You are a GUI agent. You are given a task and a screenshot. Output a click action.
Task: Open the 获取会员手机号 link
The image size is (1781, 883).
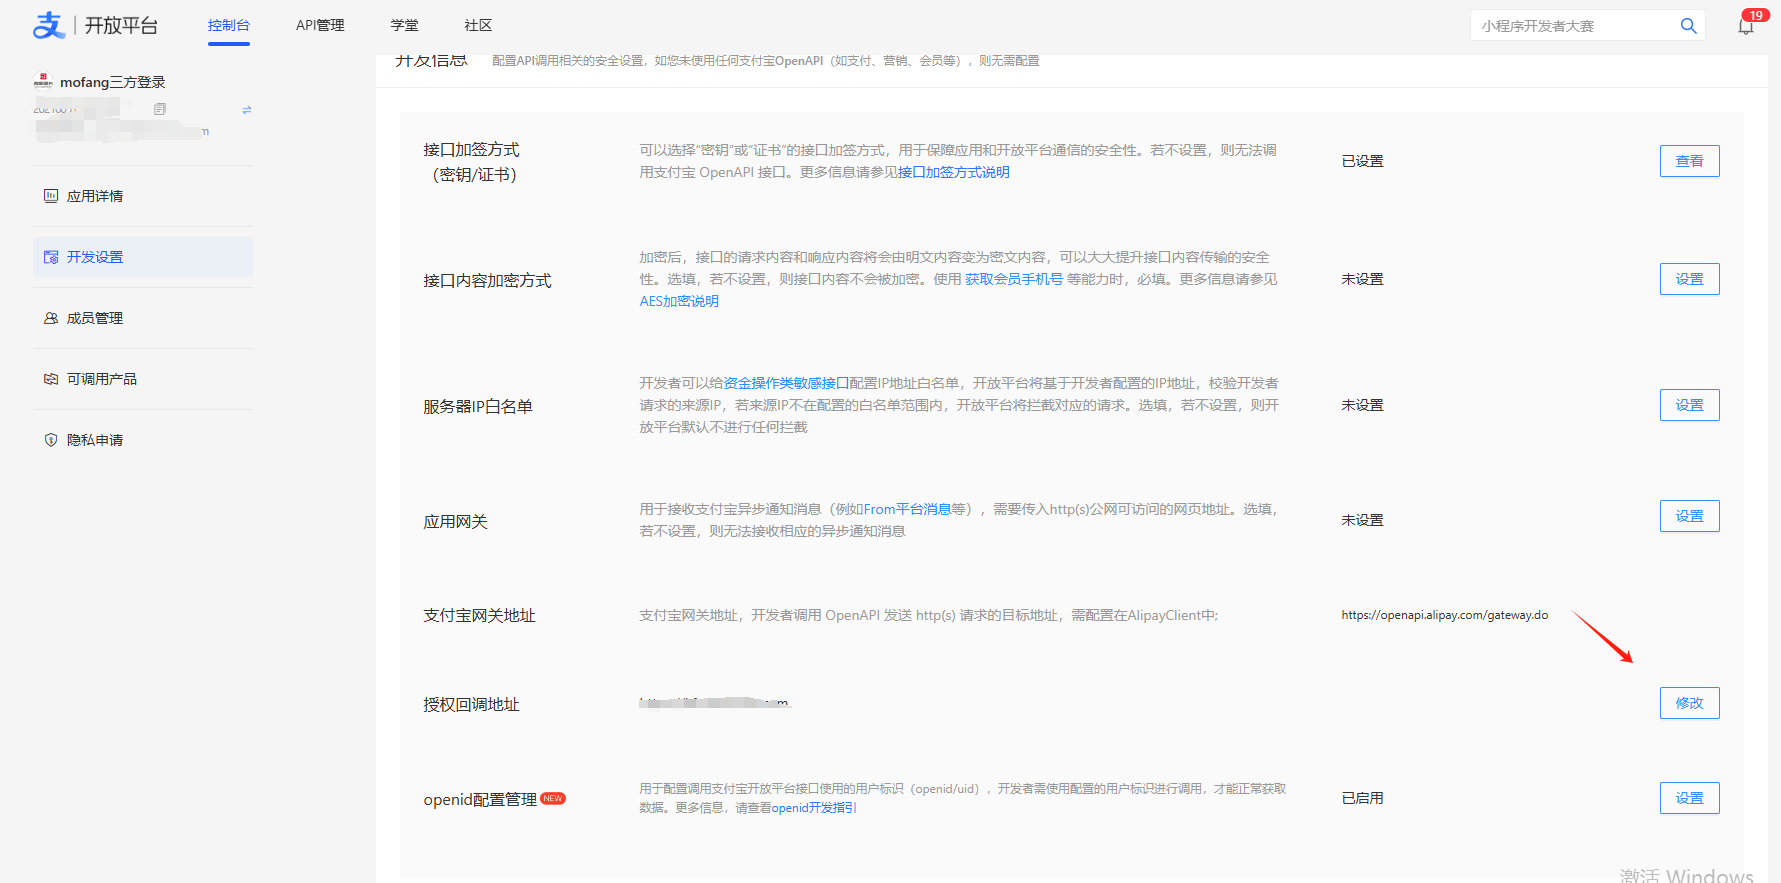tap(1014, 279)
